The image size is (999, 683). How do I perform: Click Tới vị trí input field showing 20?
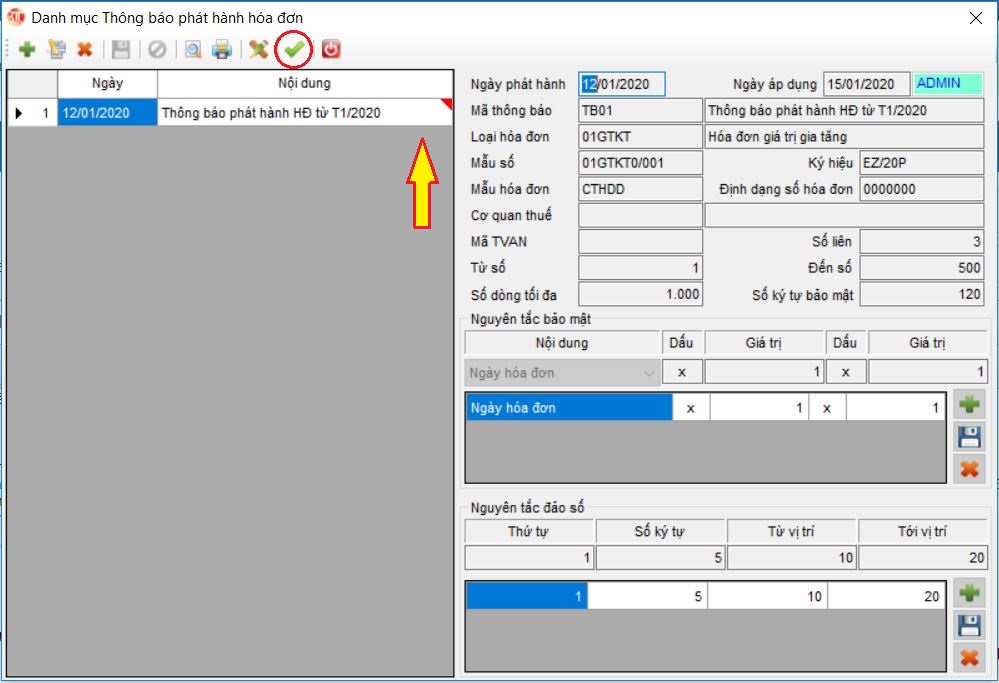[923, 557]
